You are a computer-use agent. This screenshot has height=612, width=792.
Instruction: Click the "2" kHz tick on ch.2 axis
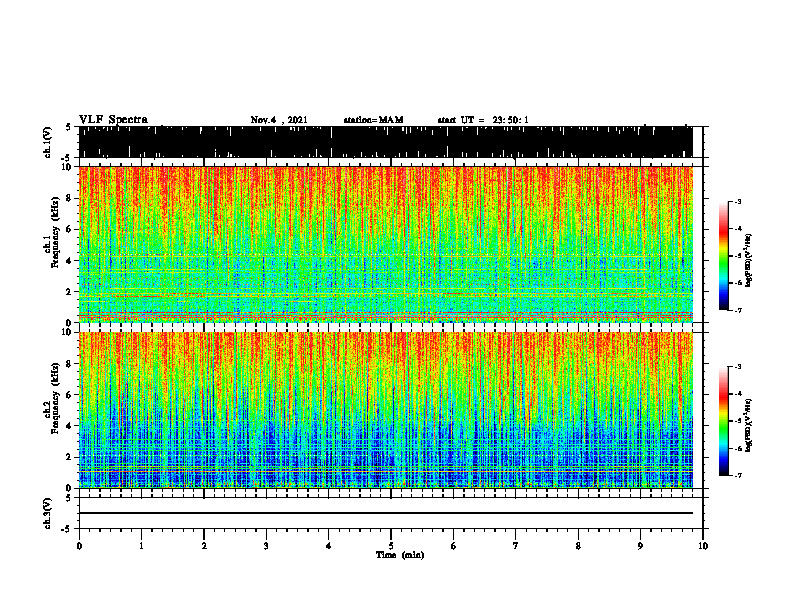coord(70,457)
